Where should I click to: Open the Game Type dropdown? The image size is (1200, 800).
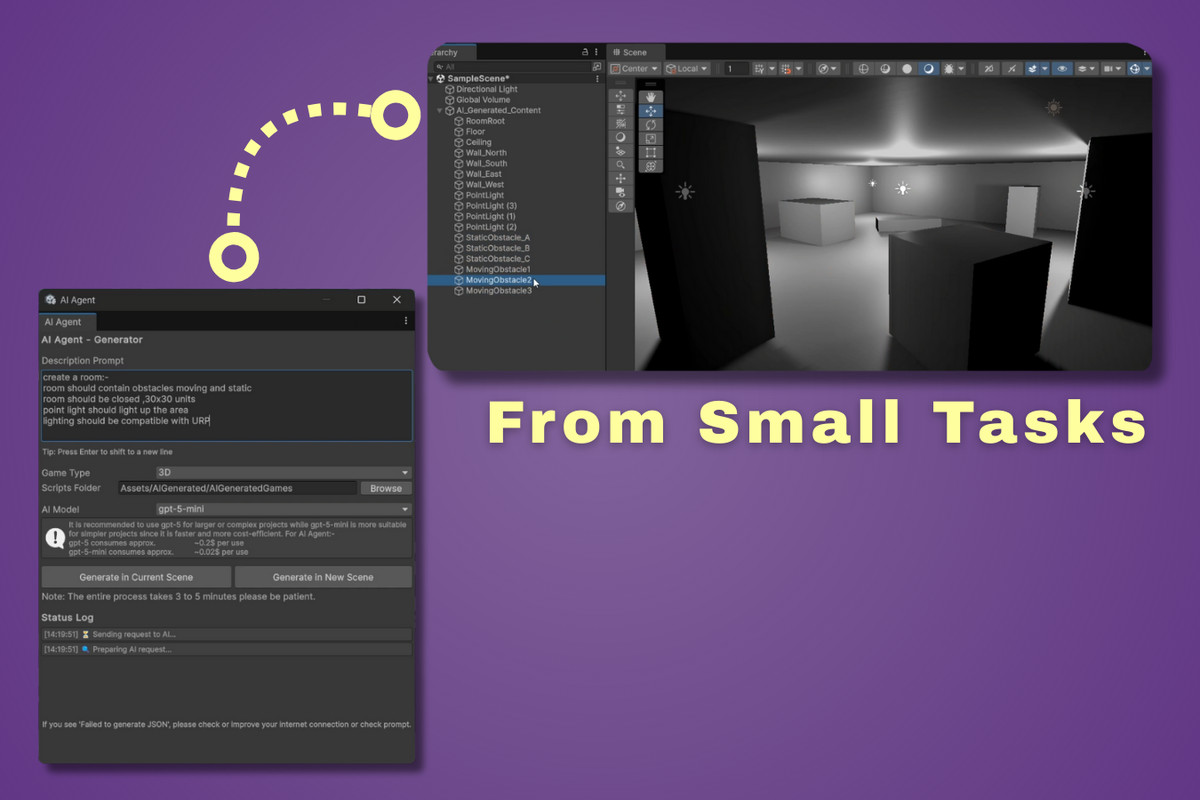coord(283,472)
